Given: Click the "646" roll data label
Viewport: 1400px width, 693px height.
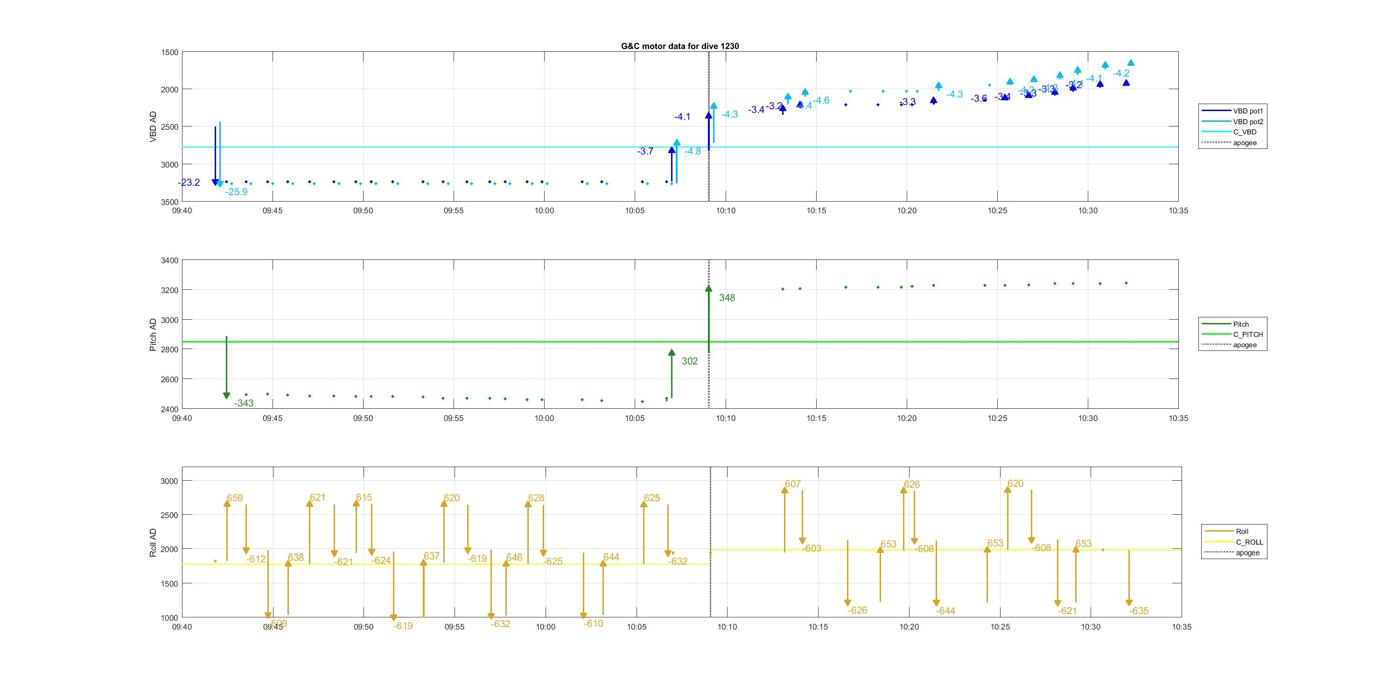Looking at the screenshot, I should 514,558.
